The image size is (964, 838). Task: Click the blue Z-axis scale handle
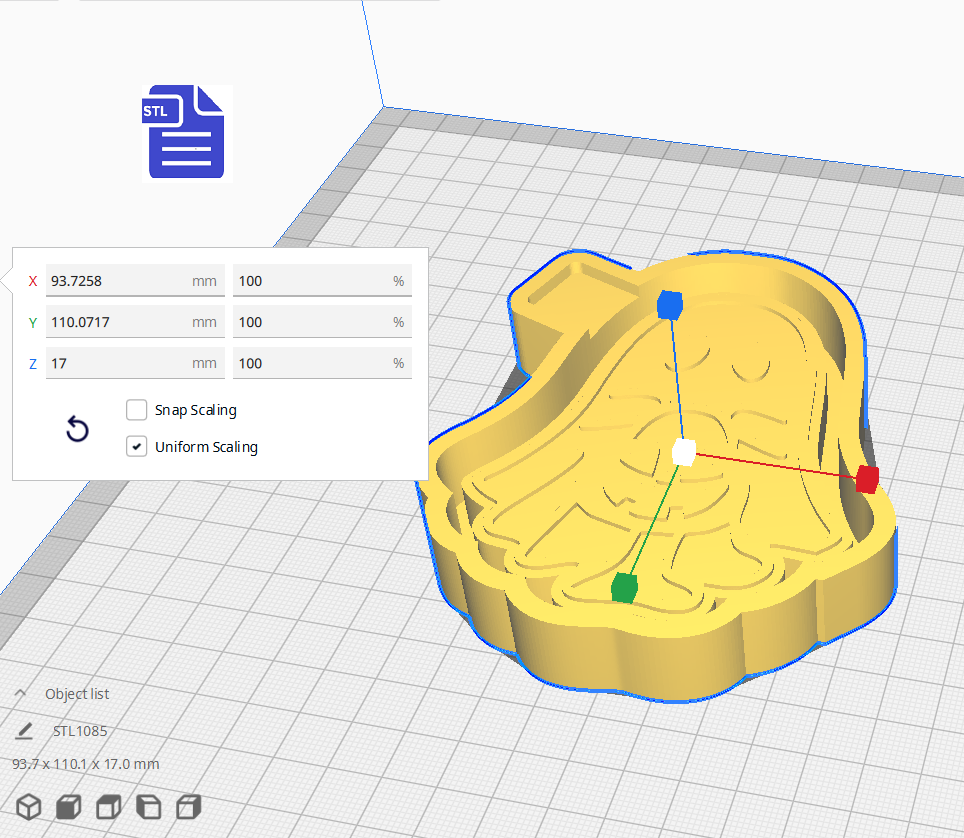(669, 304)
